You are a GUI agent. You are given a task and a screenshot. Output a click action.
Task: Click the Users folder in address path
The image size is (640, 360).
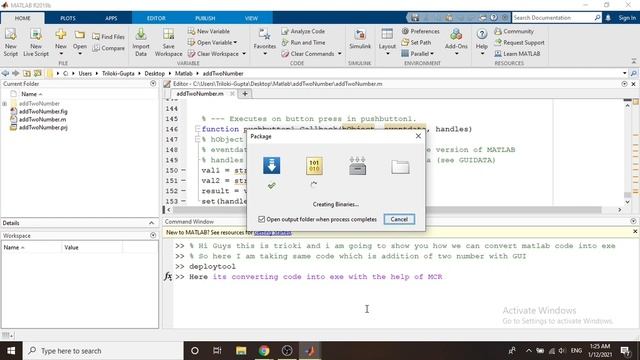[x=85, y=73]
